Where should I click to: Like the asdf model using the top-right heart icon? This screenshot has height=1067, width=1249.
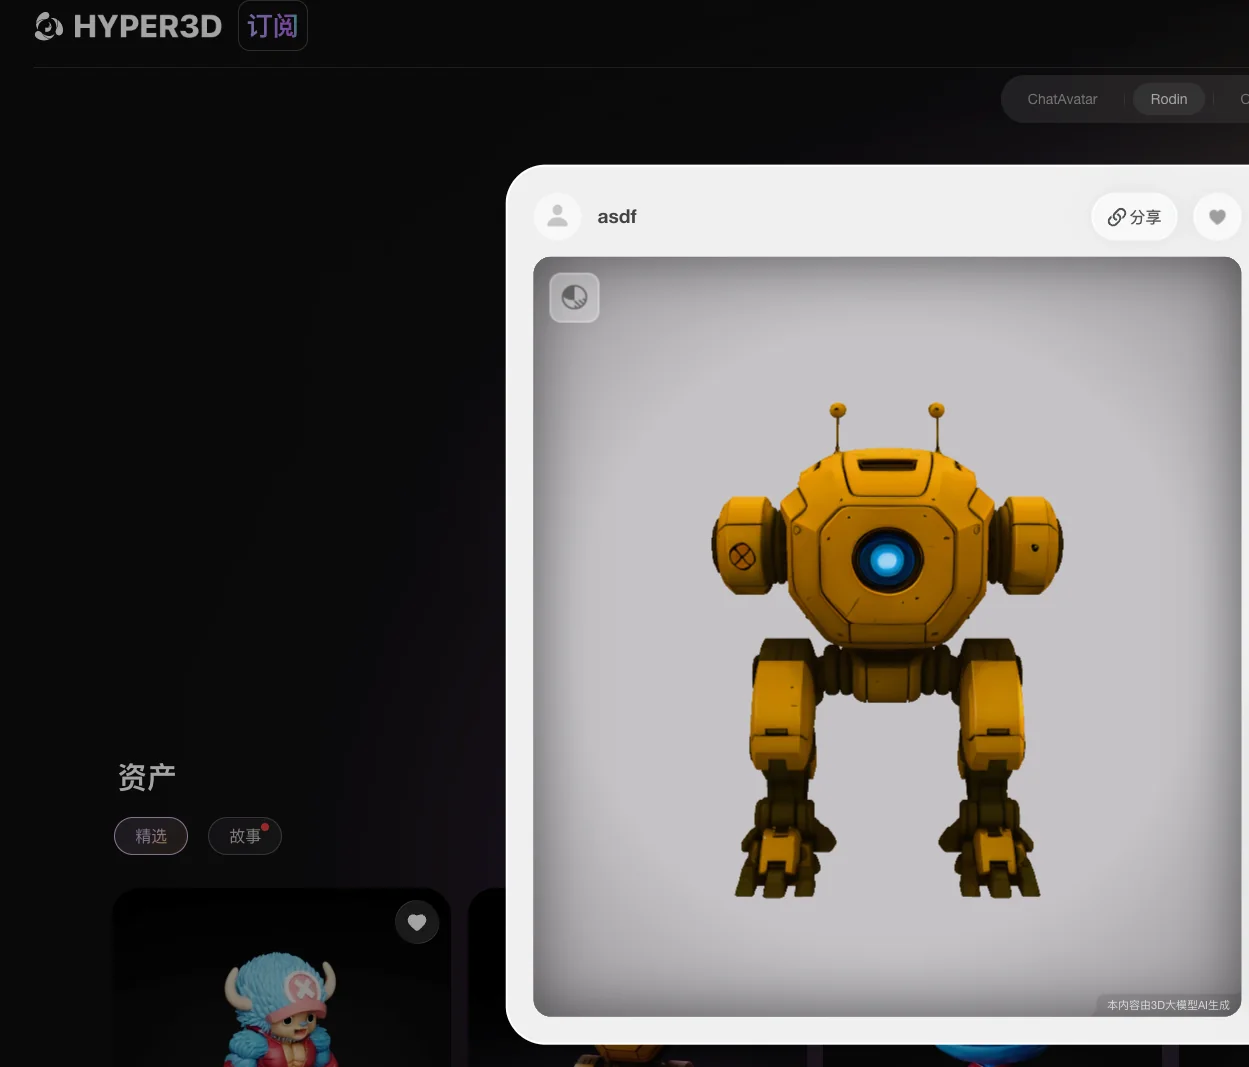(x=1217, y=216)
